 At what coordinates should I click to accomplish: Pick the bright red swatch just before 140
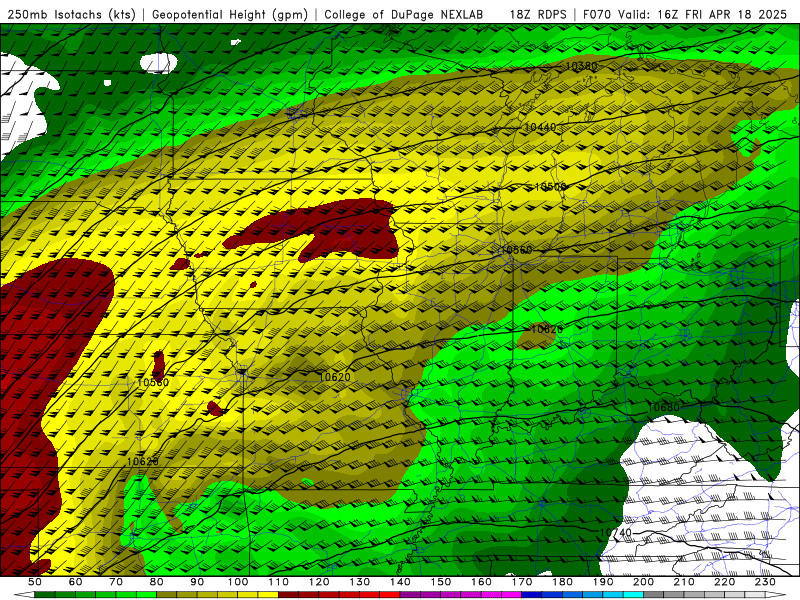(x=390, y=595)
